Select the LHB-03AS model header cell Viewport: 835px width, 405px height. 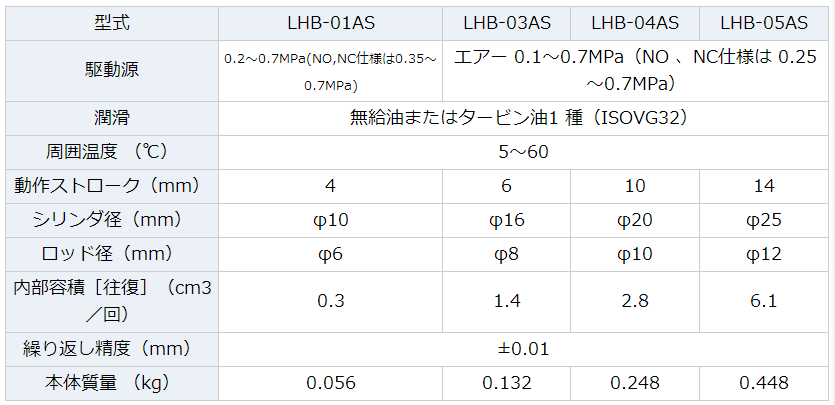tap(506, 23)
